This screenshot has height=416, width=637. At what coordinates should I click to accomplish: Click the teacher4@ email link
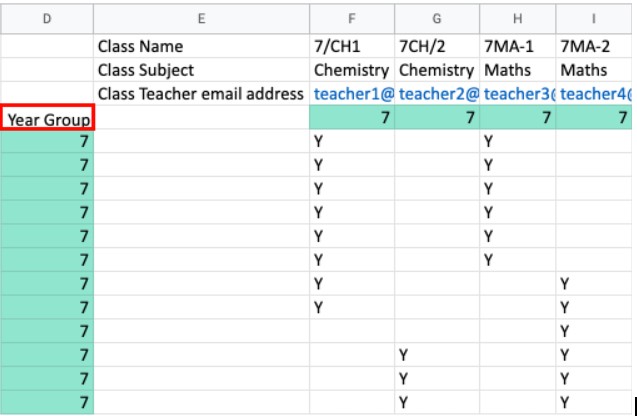[x=595, y=94]
